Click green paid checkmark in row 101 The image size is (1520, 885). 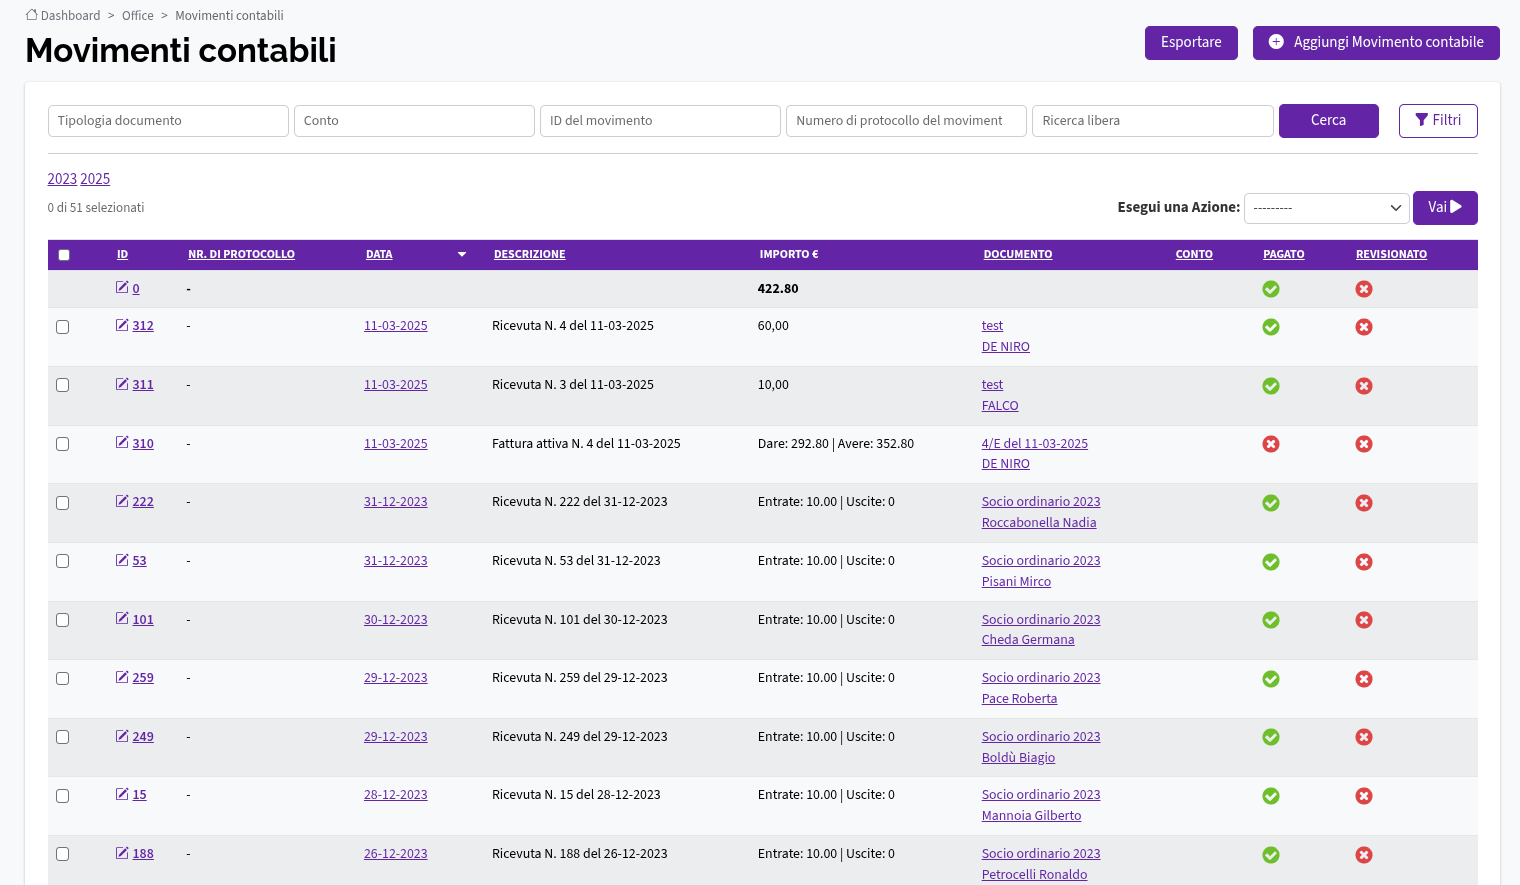(x=1271, y=620)
